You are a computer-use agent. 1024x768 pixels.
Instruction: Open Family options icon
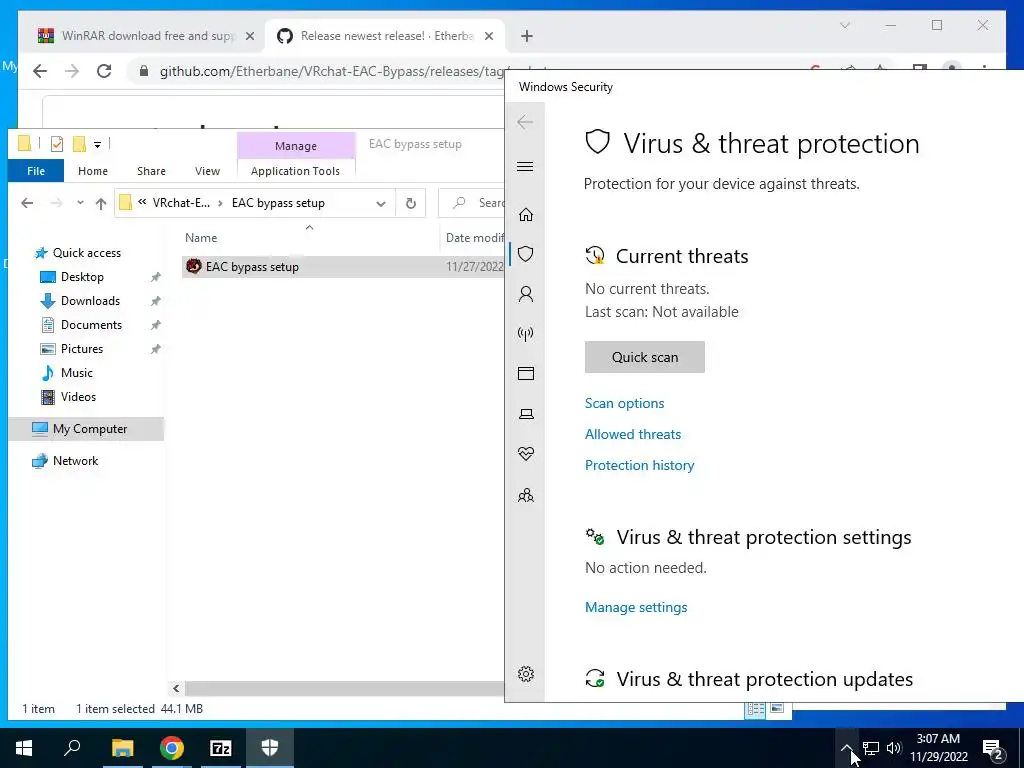pyautogui.click(x=526, y=495)
